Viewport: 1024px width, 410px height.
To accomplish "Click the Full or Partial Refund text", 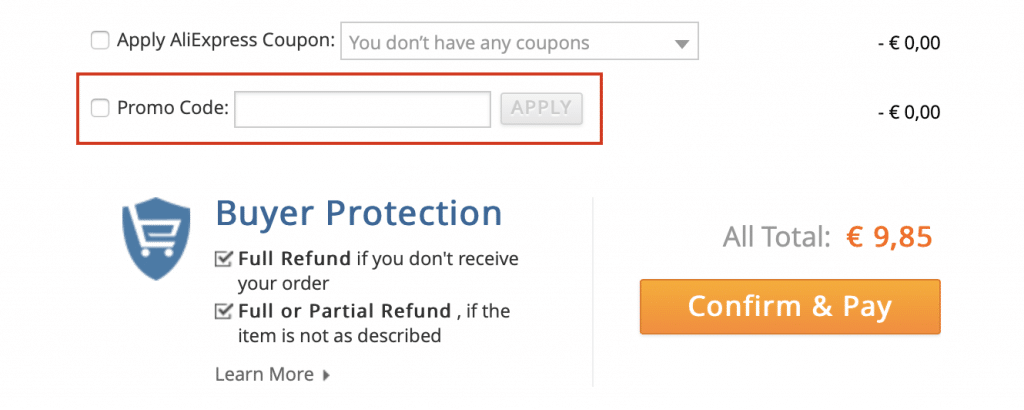I will [x=345, y=311].
